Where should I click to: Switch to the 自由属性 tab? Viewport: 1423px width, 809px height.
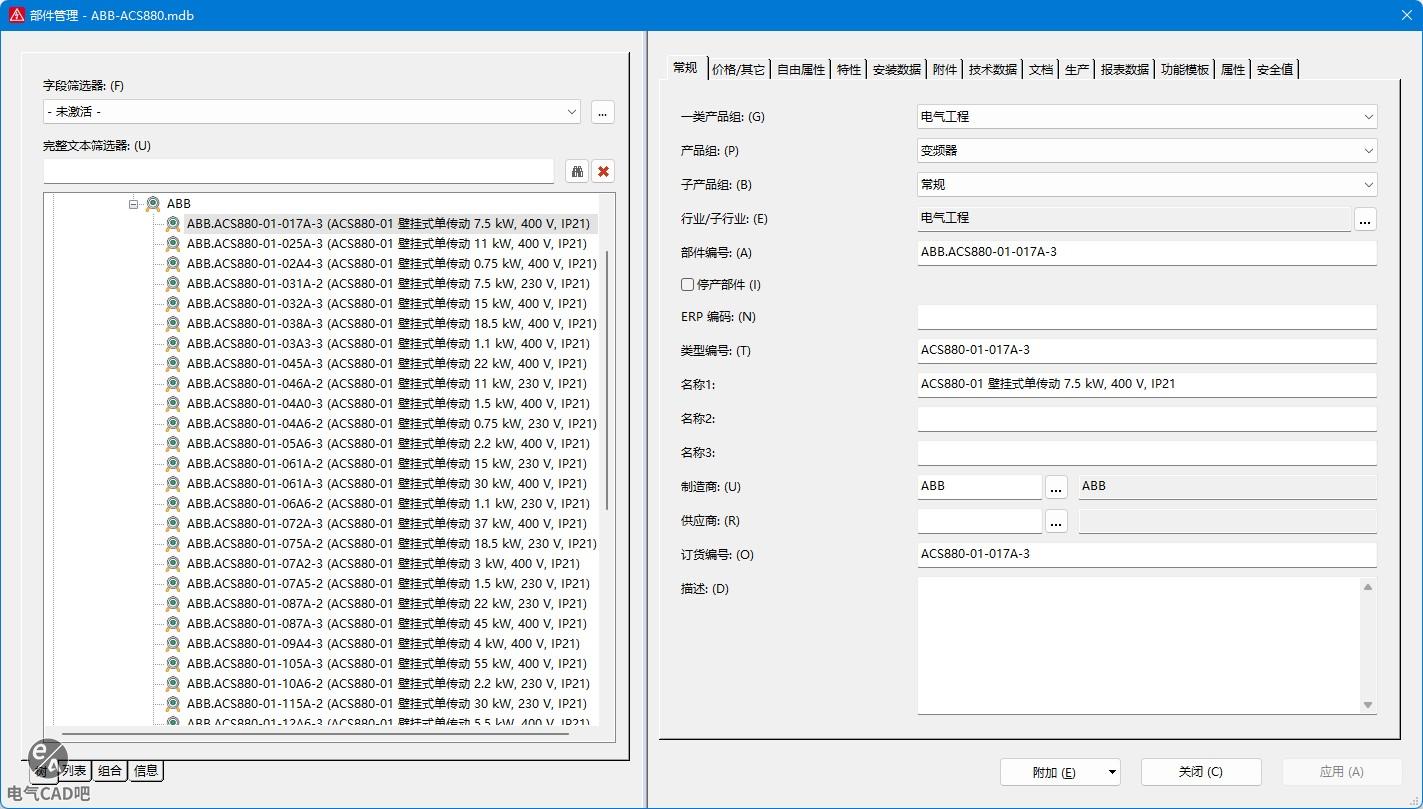pos(801,69)
